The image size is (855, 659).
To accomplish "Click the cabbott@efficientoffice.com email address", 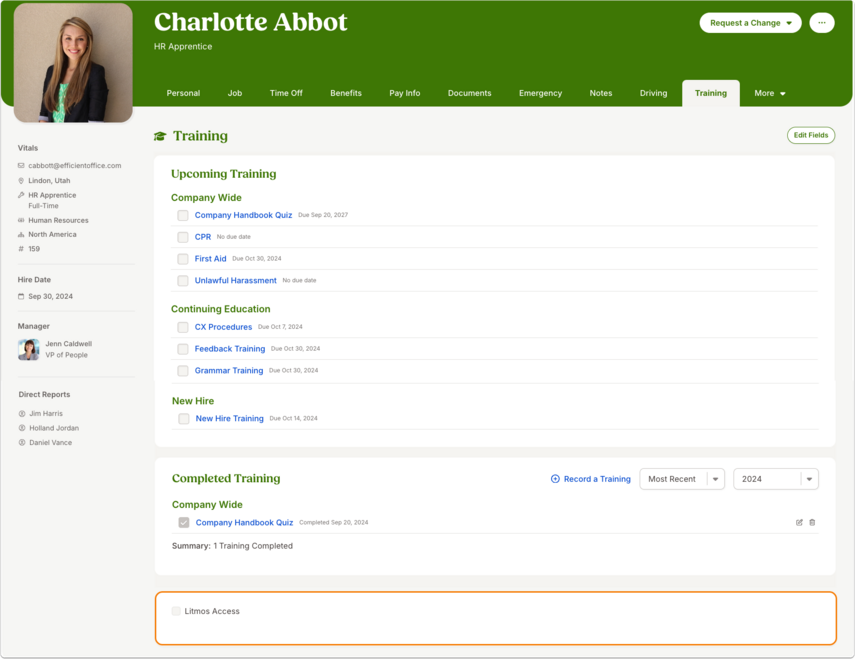I will click(75, 165).
